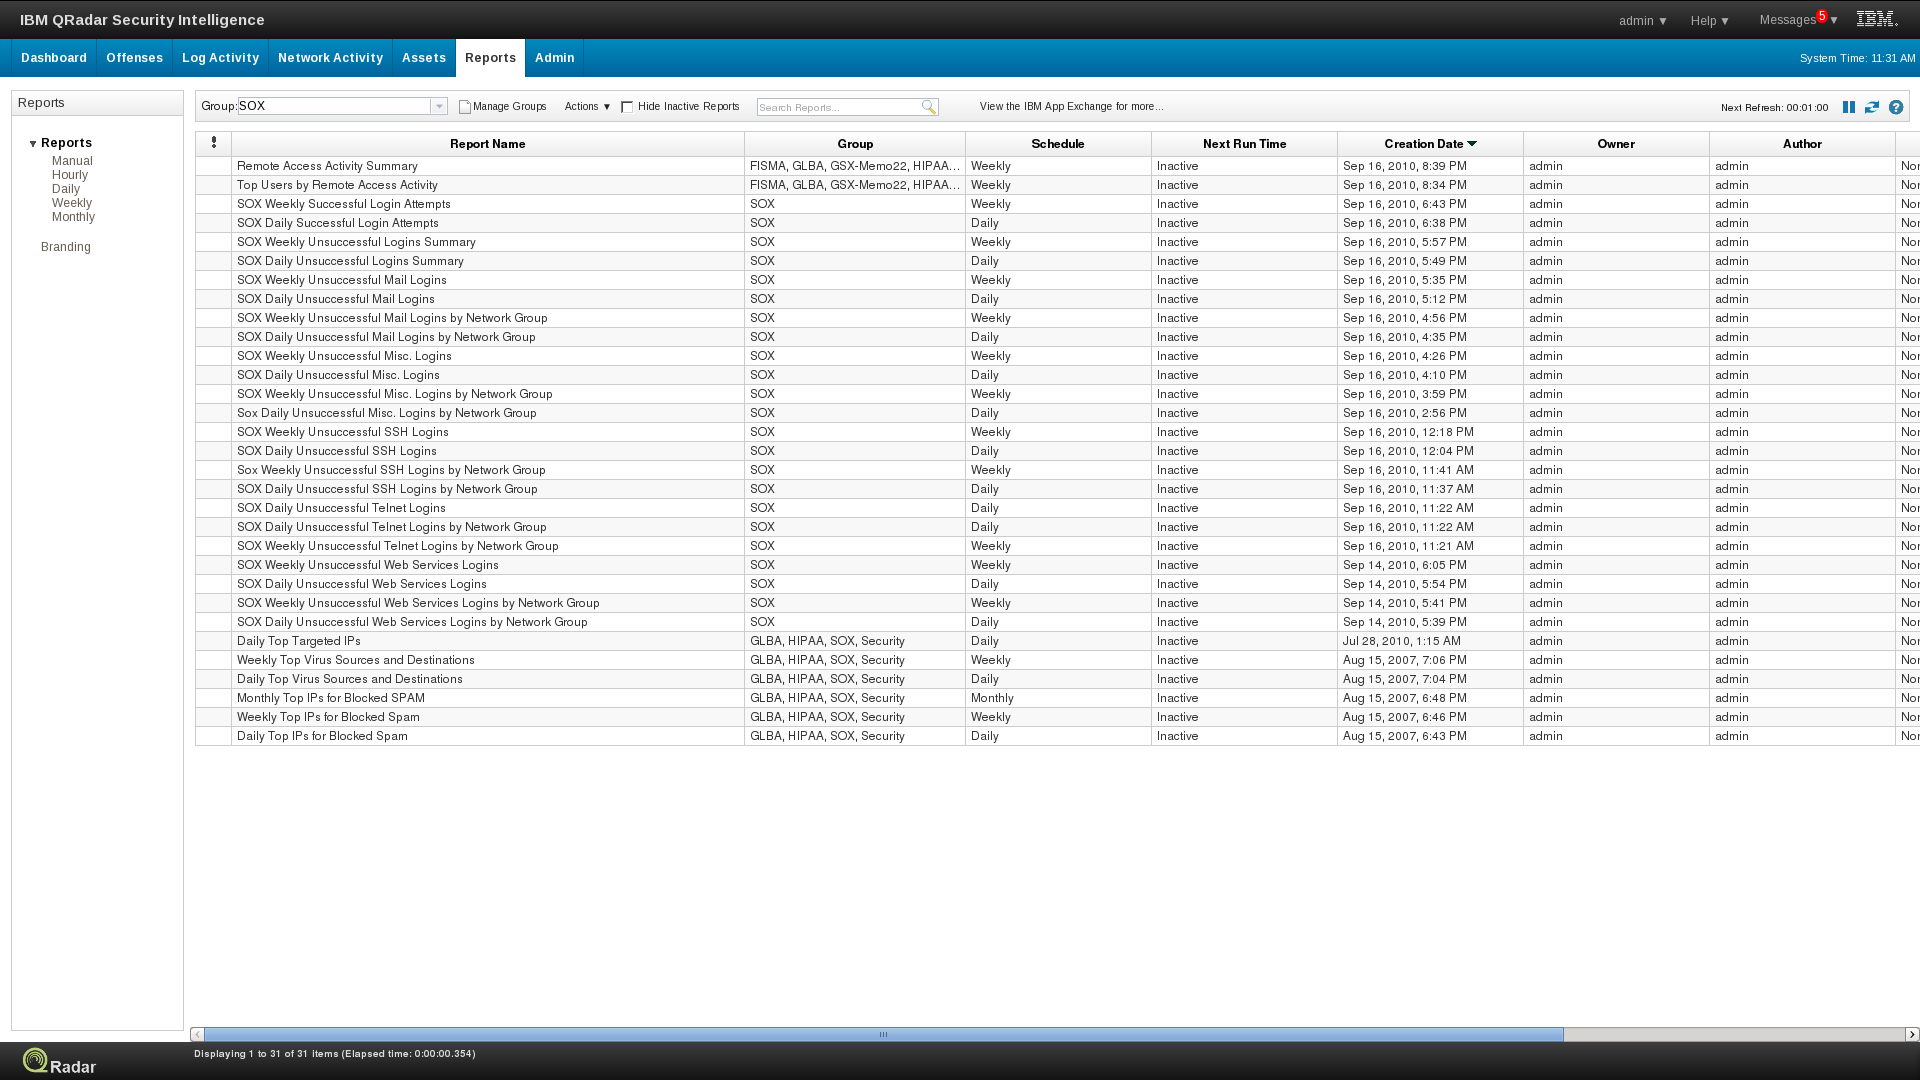Click the Creation Date sort arrow
Image resolution: width=1920 pixels, height=1080 pixels.
1471,143
